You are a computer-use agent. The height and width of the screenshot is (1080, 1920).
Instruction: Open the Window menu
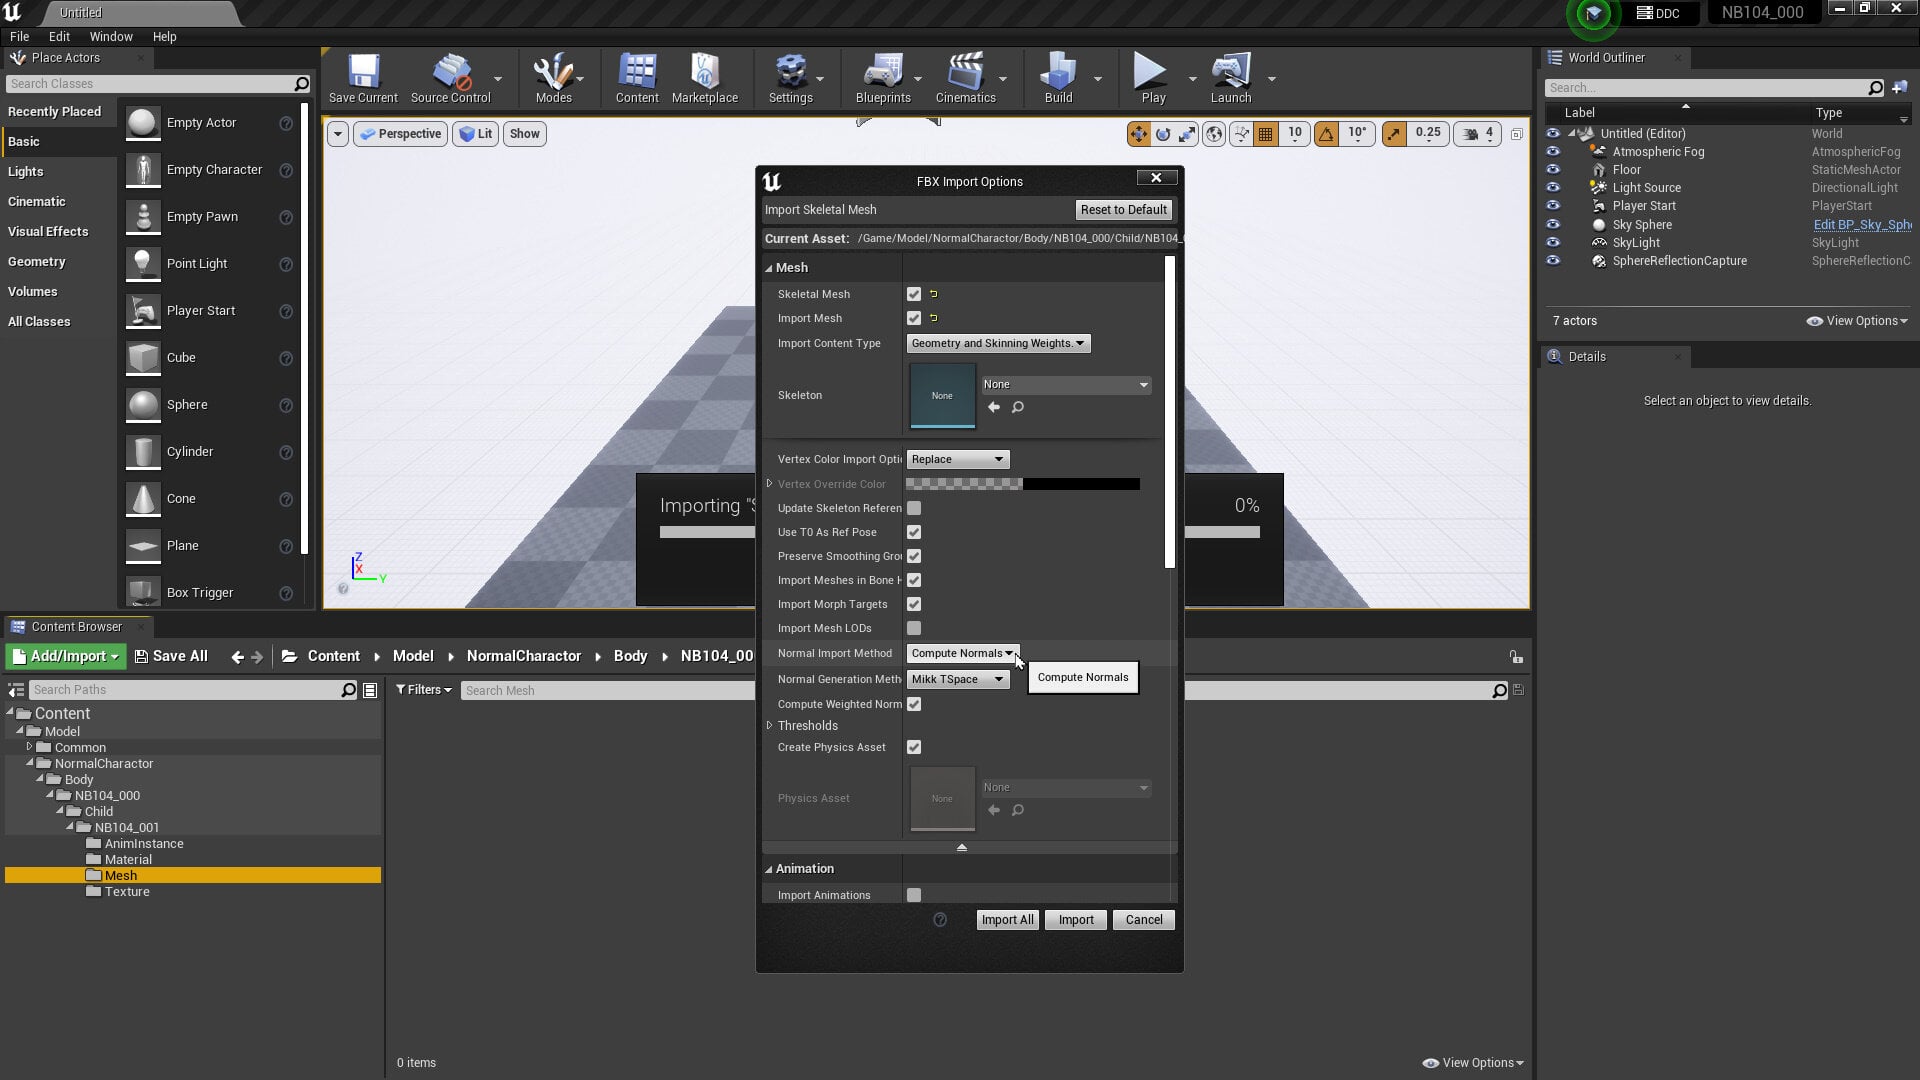pyautogui.click(x=111, y=36)
